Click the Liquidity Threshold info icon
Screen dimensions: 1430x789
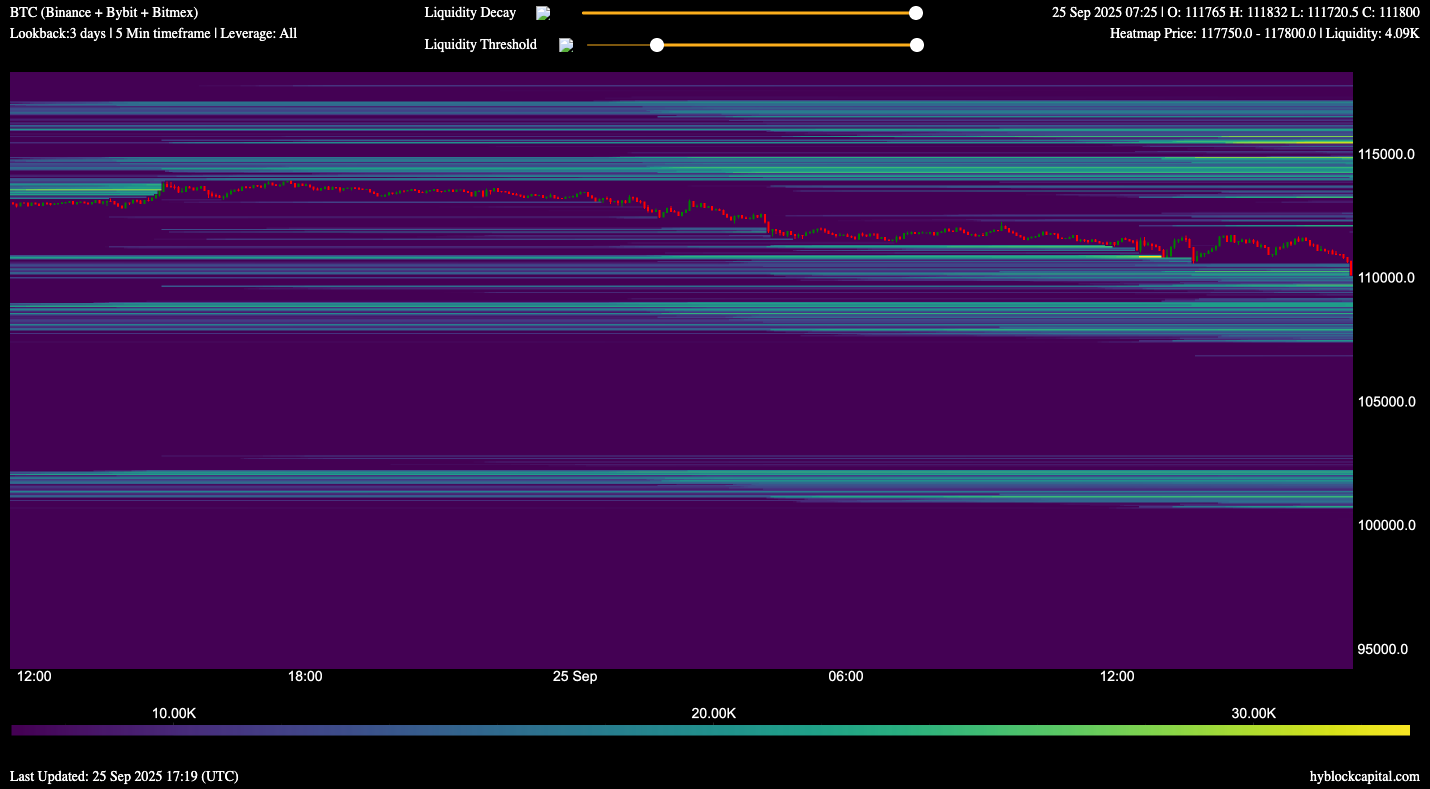point(566,44)
